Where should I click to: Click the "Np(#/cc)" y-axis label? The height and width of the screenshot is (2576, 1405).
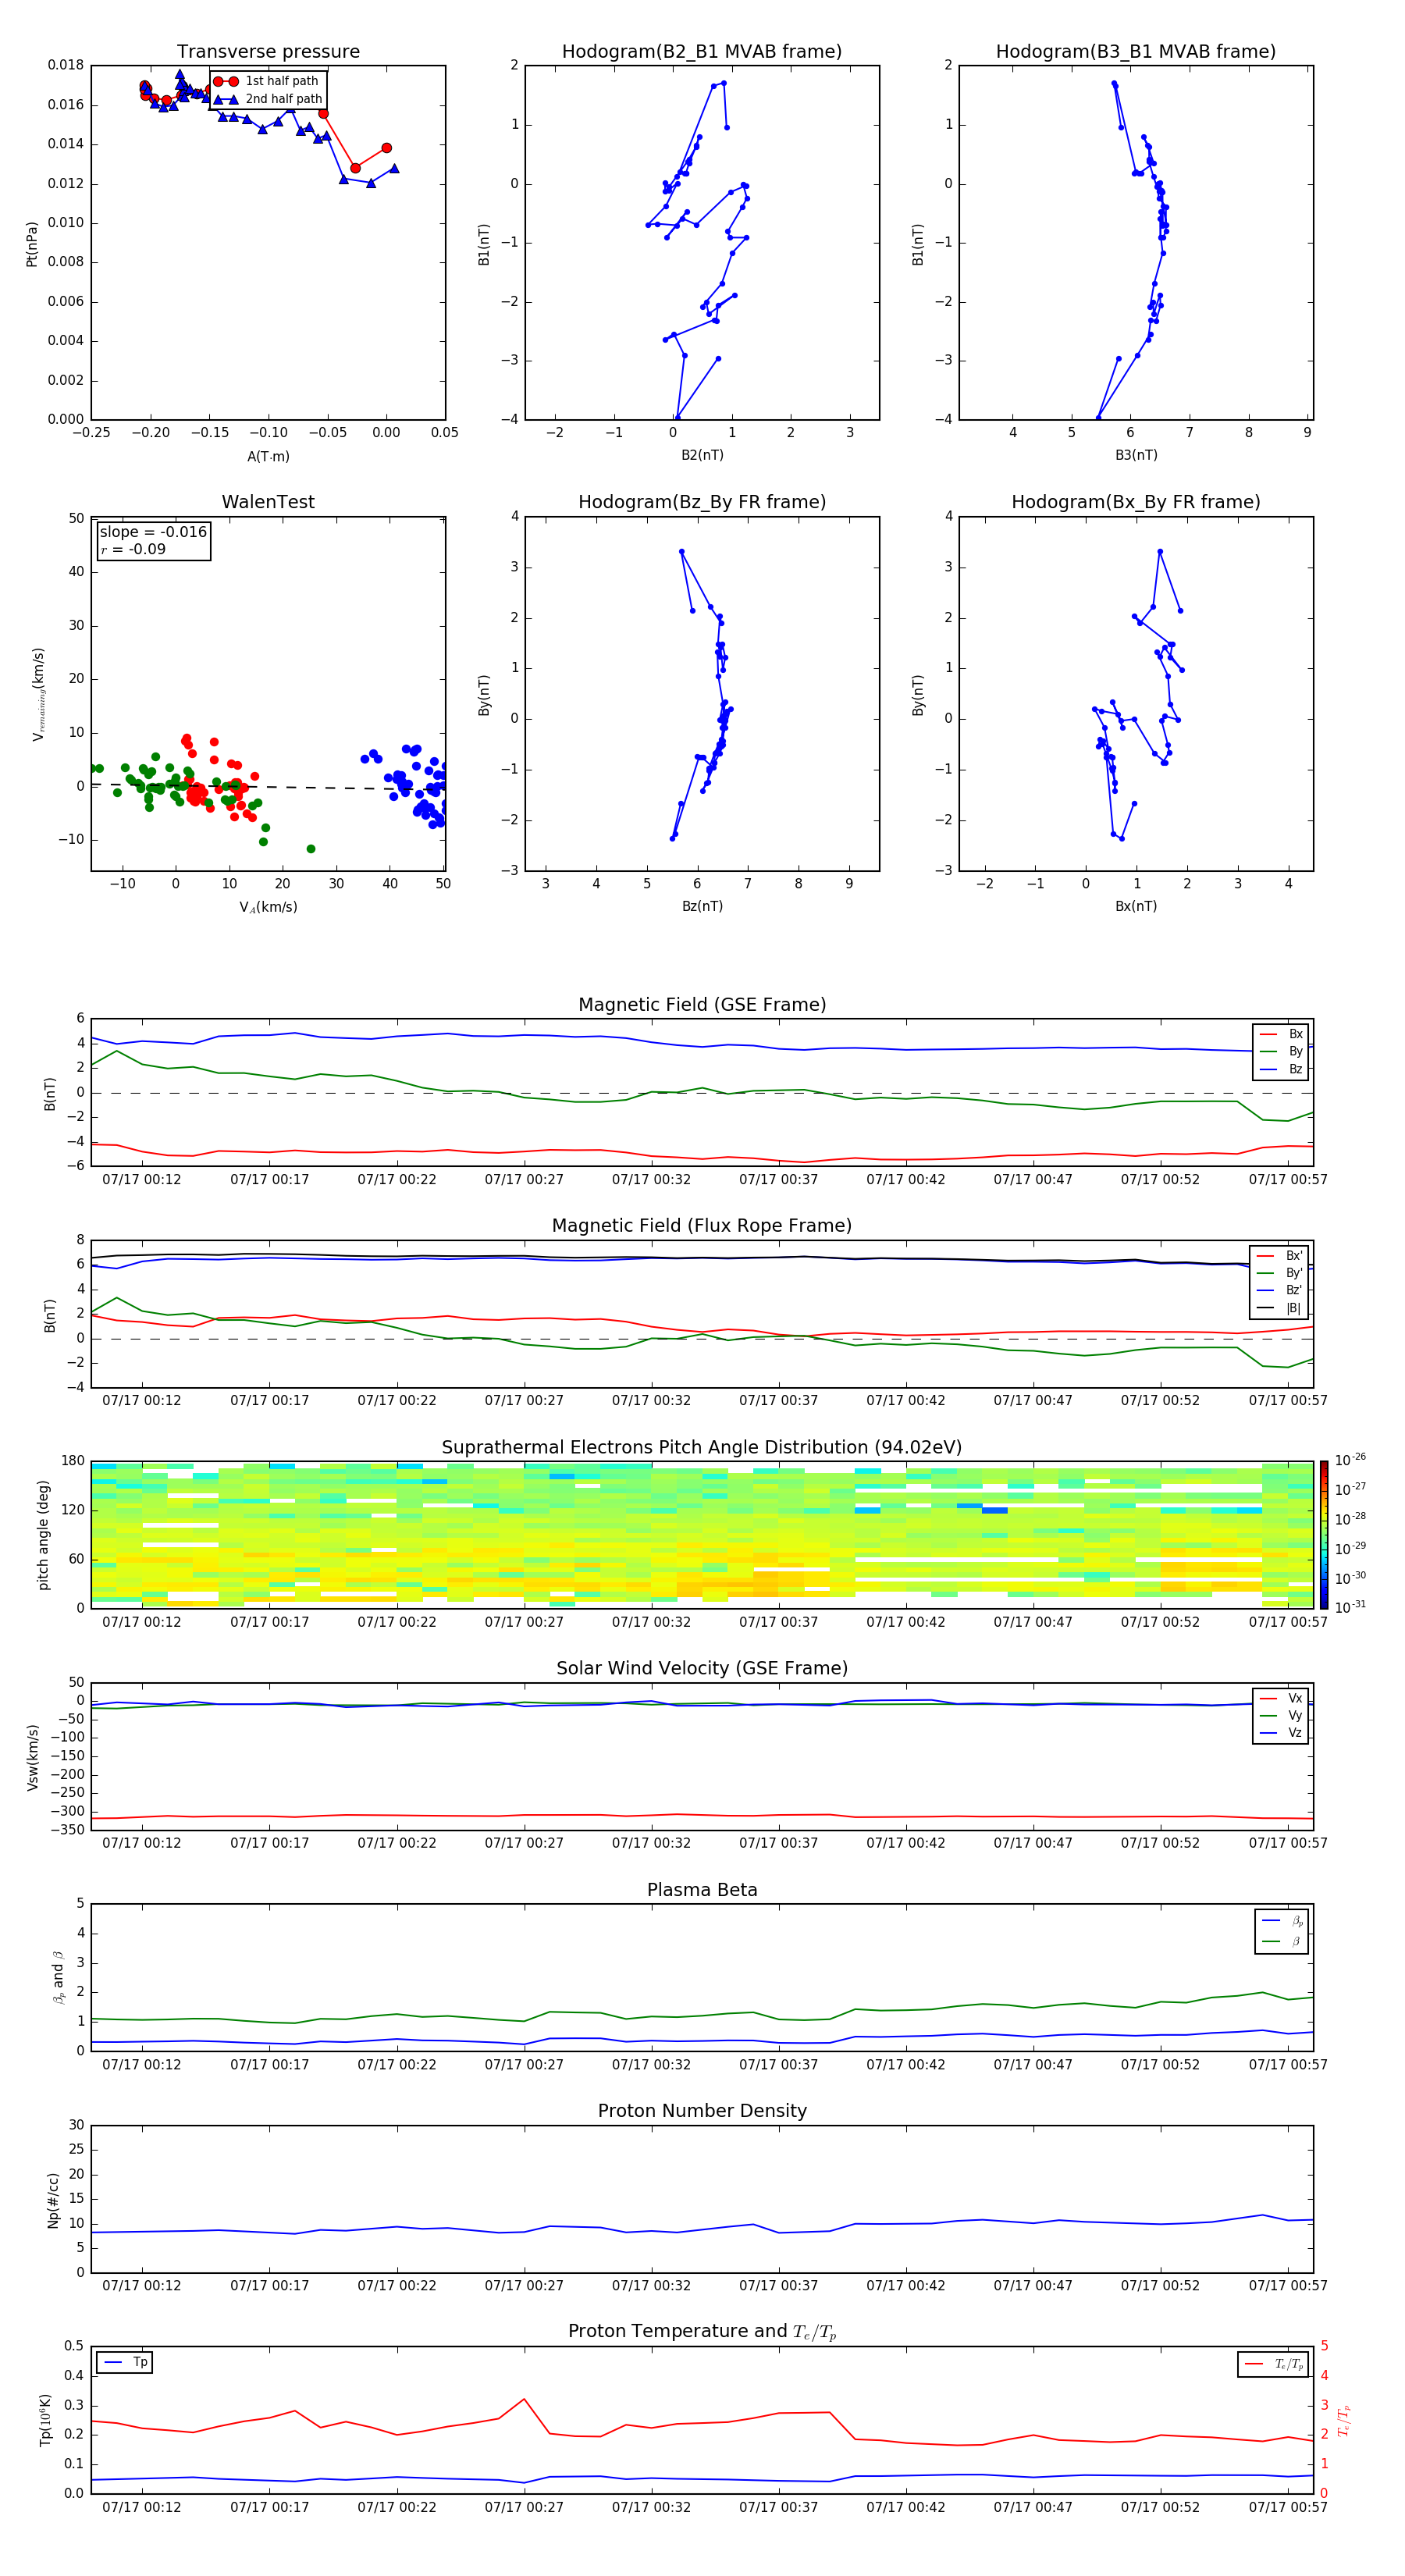53,2200
